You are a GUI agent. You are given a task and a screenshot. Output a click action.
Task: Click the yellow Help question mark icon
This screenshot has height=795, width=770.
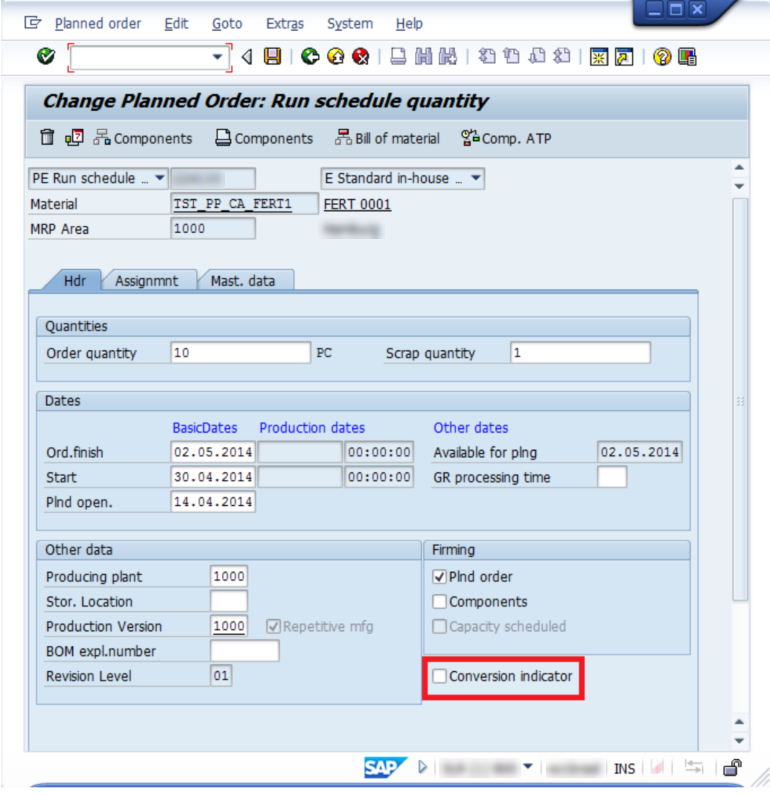662,56
